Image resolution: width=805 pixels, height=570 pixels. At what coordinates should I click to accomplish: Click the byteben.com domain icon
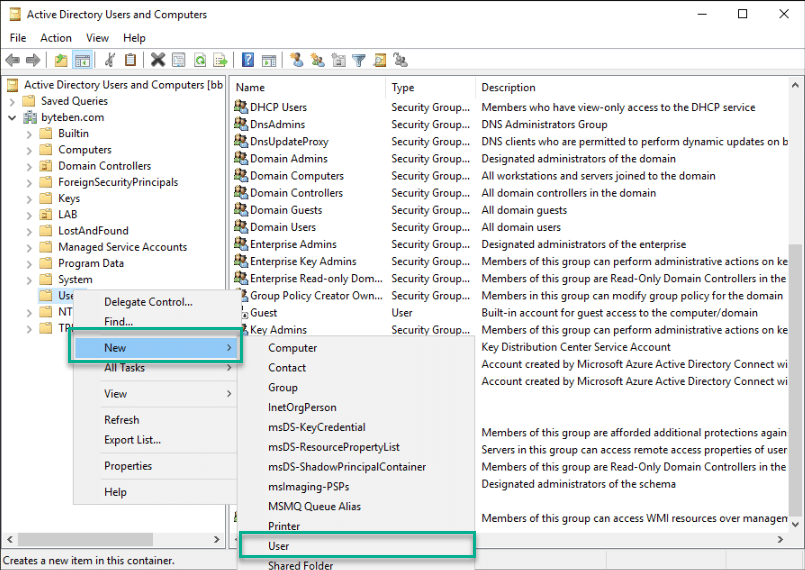(30, 118)
